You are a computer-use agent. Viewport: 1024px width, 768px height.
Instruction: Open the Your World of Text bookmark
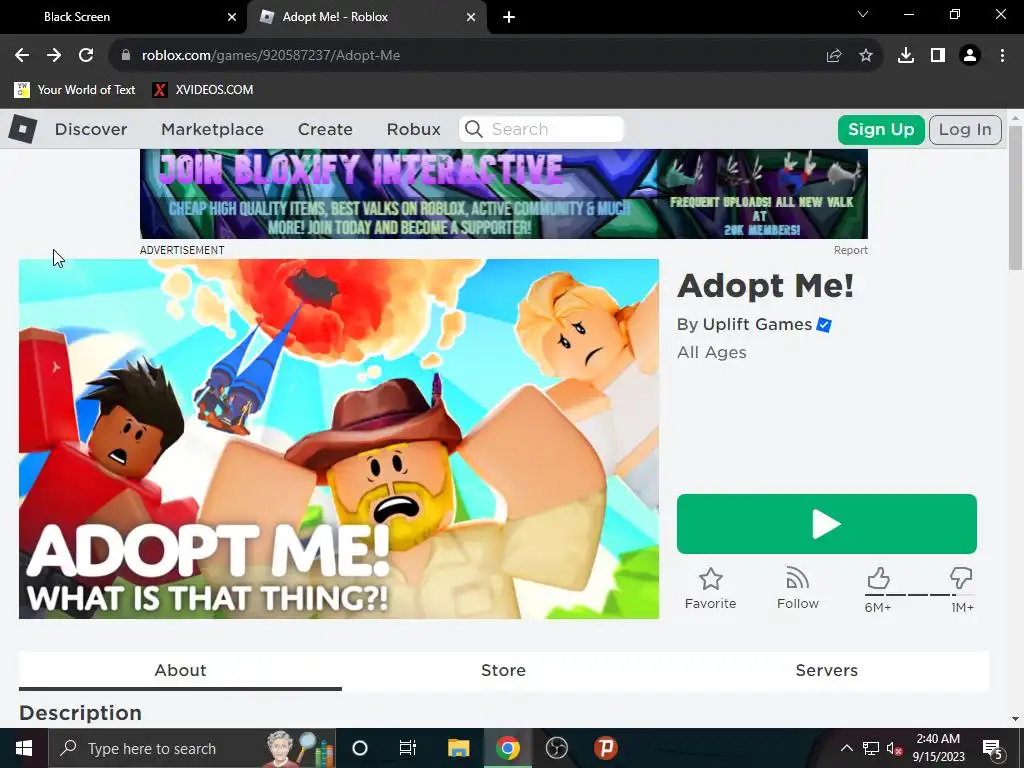(x=74, y=89)
